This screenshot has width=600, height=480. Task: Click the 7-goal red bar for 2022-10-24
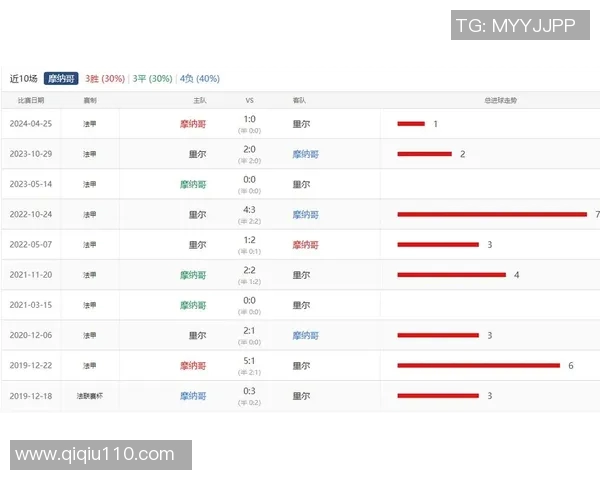click(x=492, y=214)
